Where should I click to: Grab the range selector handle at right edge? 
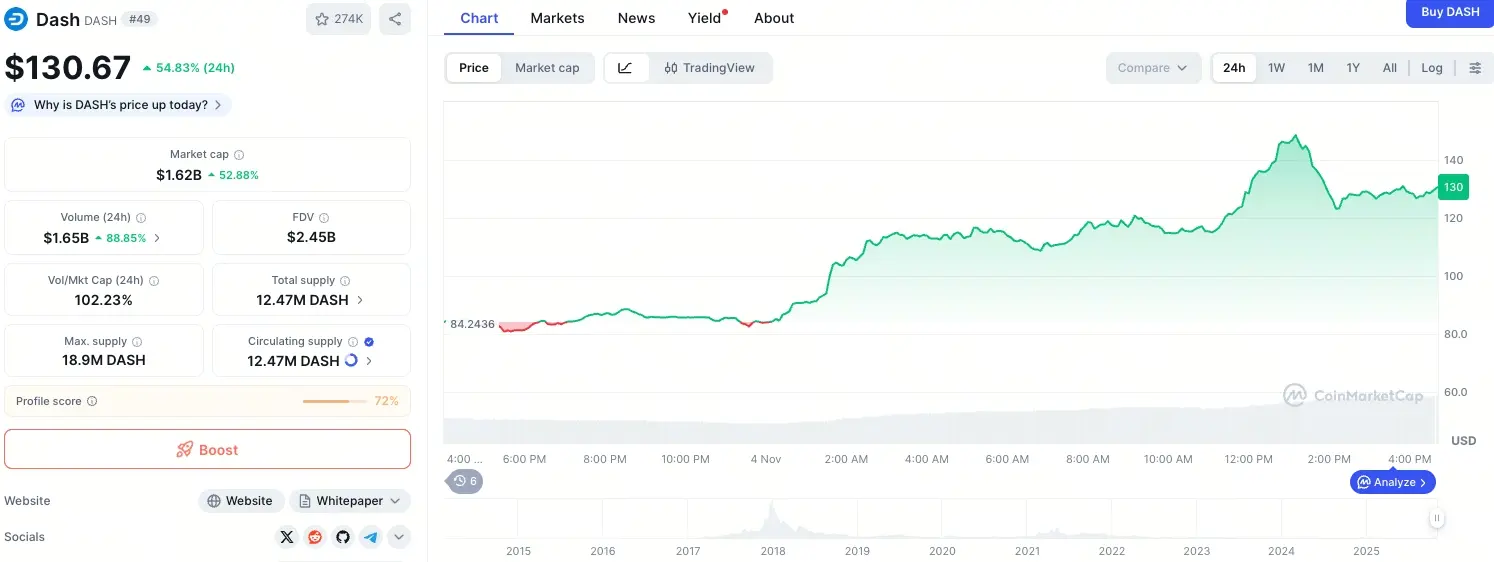(x=1437, y=518)
